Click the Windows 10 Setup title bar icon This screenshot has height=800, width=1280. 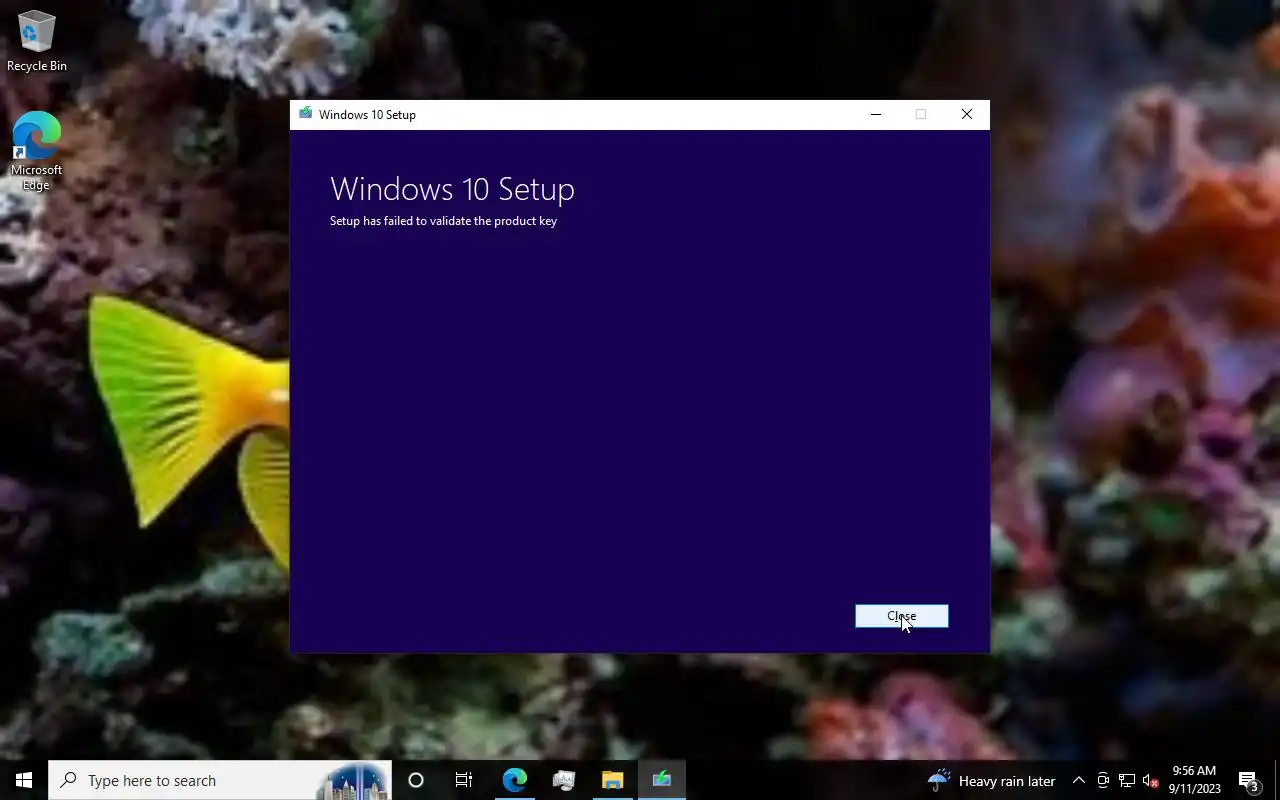[x=305, y=114]
